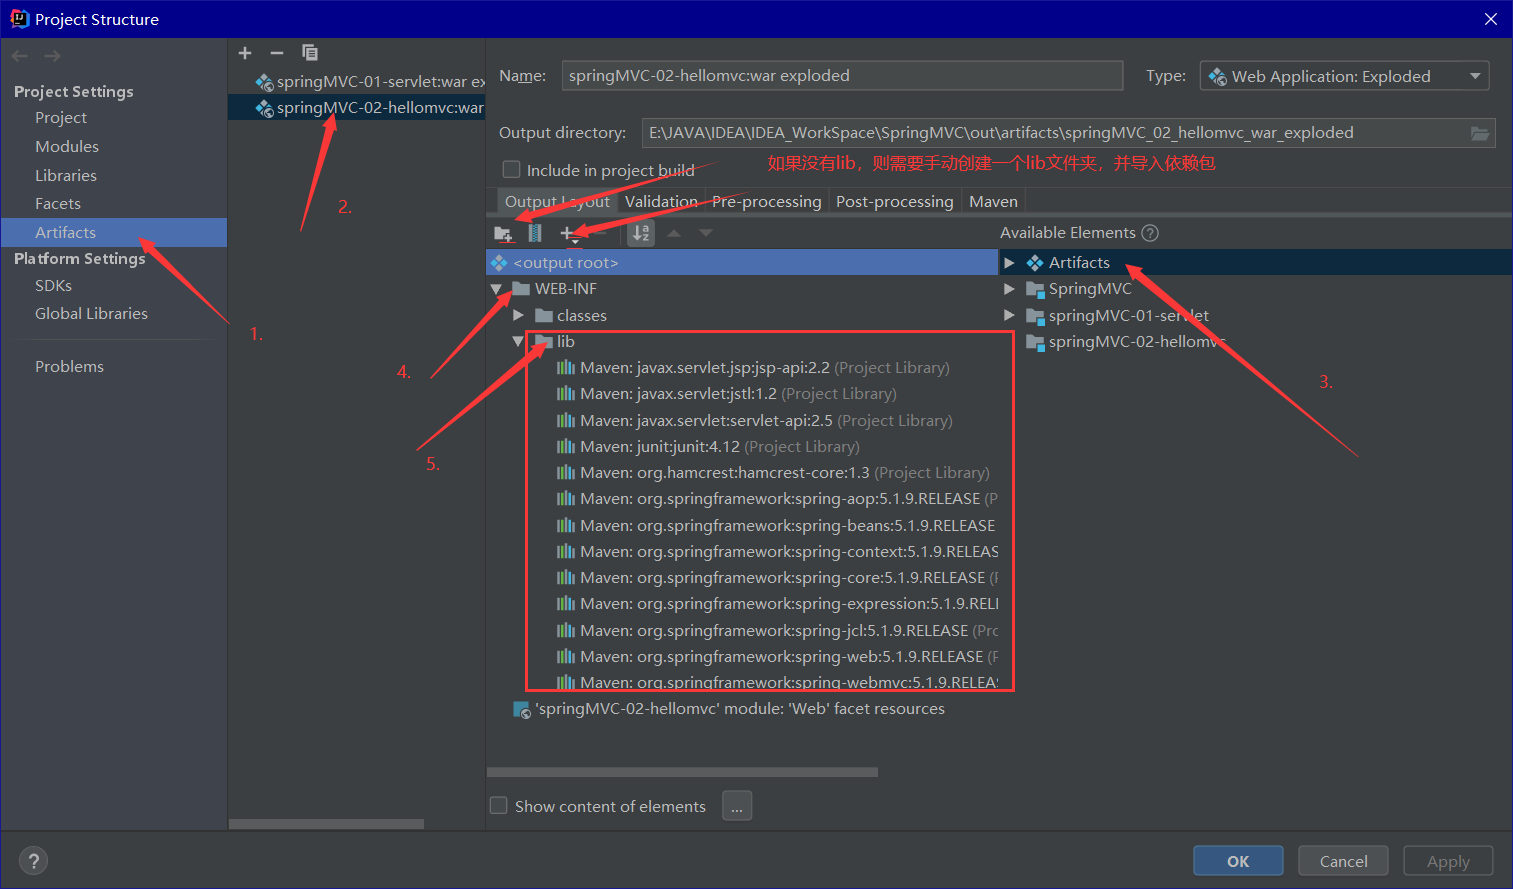Navigate back with left arrow
1513x889 pixels.
tap(20, 56)
